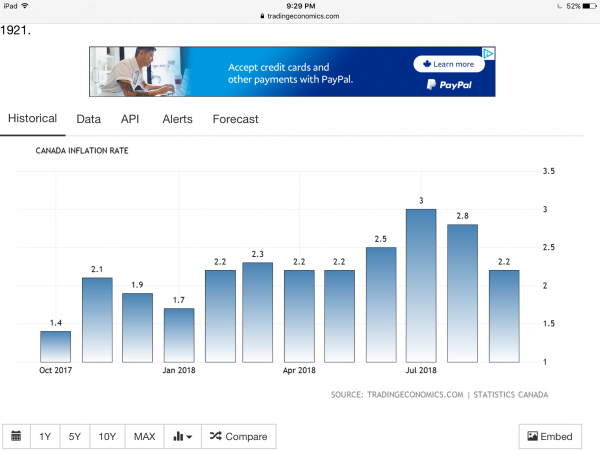600x450 pixels.
Task: Select the 10Y time range
Action: (x=107, y=436)
